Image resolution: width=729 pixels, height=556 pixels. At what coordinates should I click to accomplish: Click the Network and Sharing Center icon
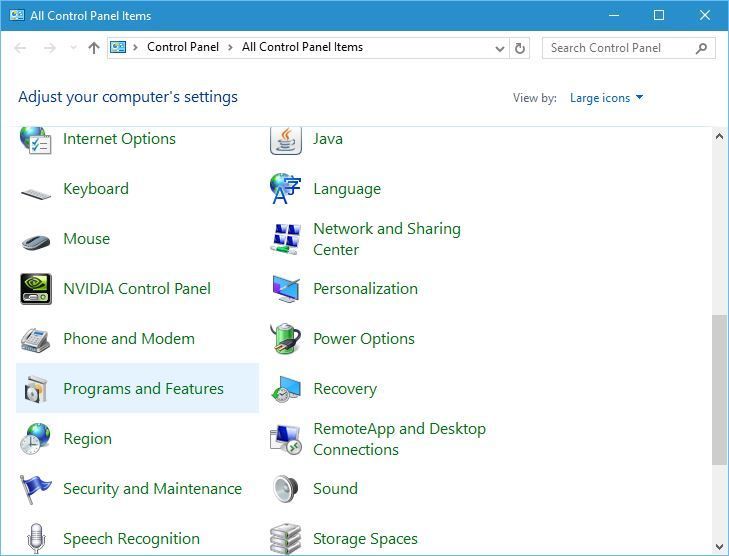pos(285,239)
